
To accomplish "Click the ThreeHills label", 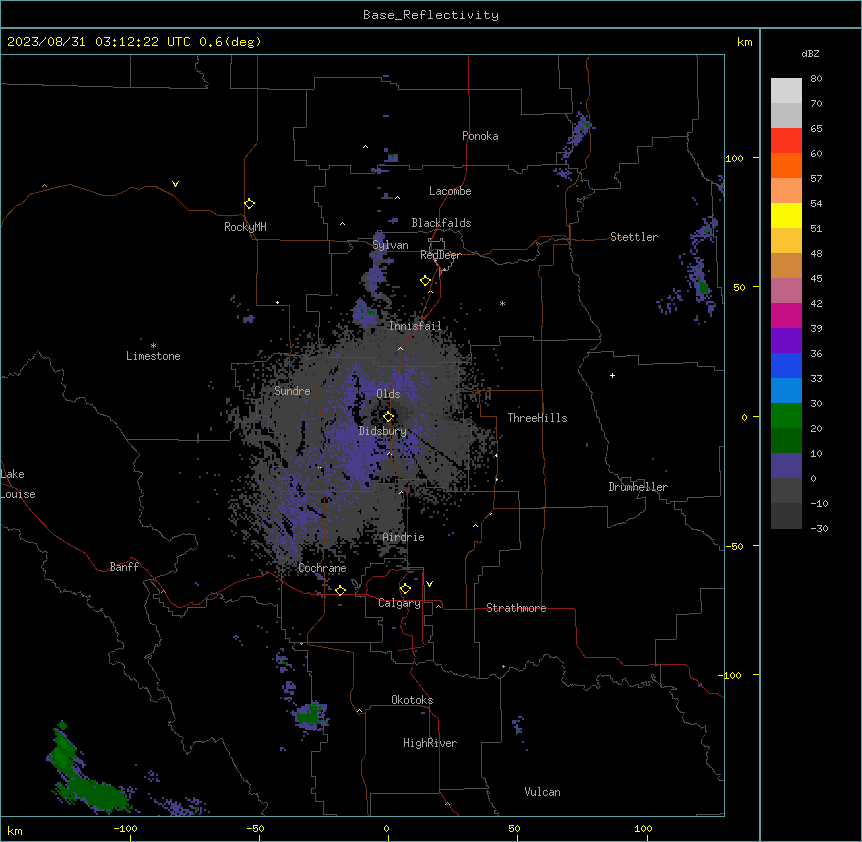I will [537, 418].
